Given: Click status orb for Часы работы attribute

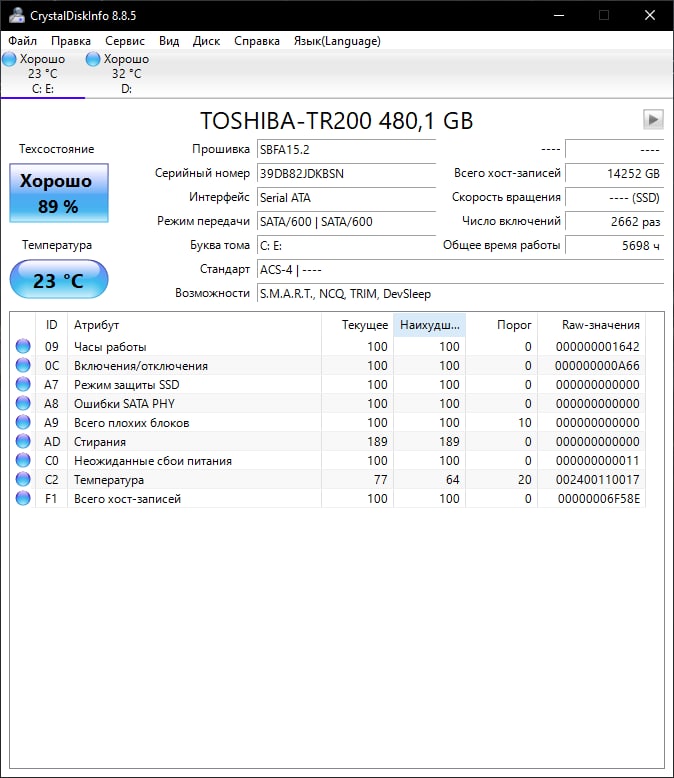Looking at the screenshot, I should point(23,347).
